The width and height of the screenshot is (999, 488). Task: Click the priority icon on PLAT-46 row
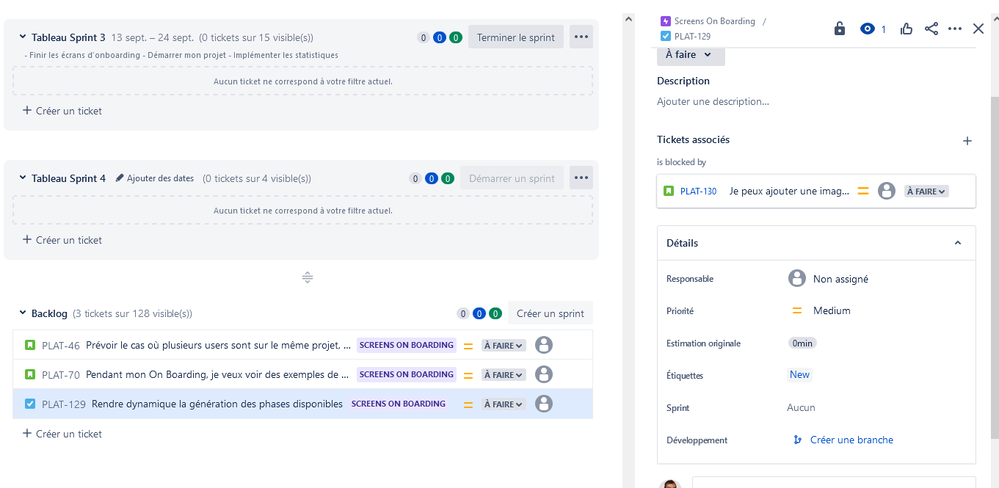(468, 346)
